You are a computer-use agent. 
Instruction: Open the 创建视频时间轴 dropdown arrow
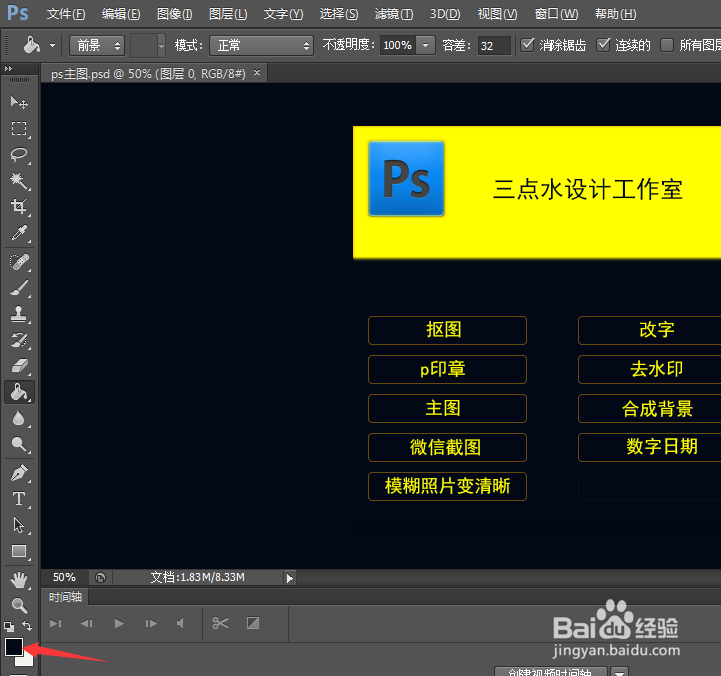click(x=619, y=672)
